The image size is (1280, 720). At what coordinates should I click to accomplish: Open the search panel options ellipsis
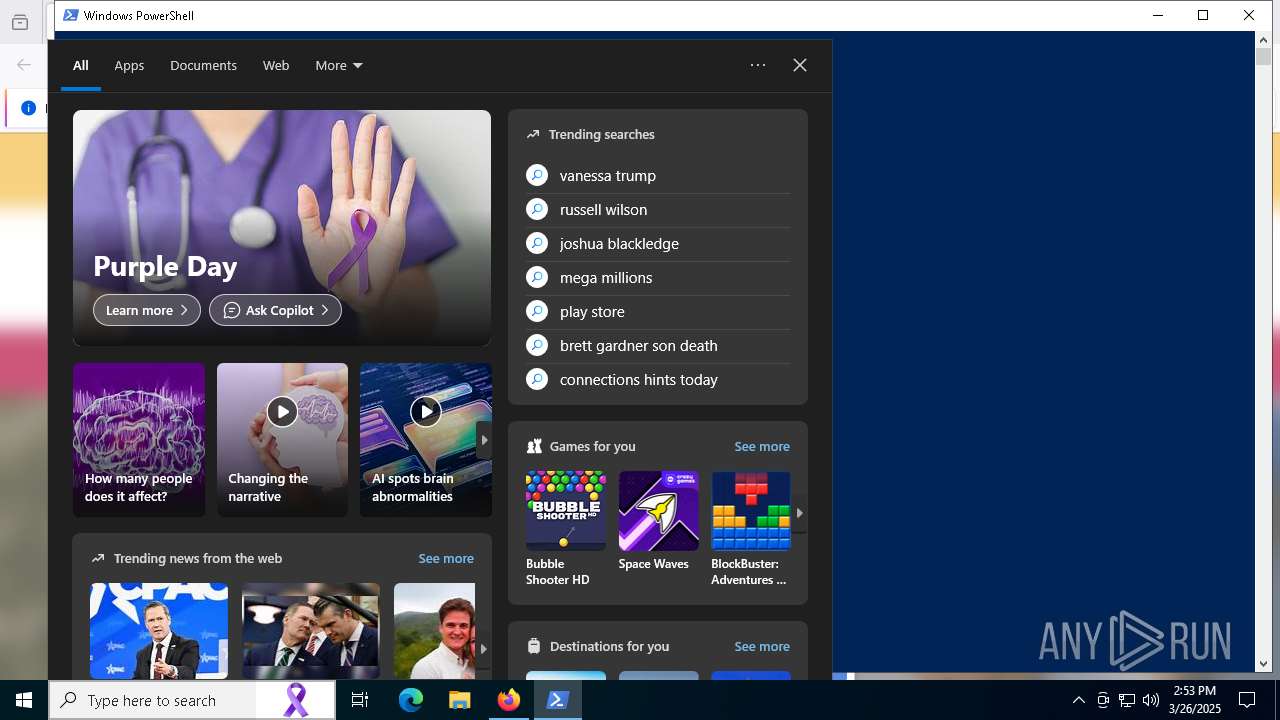tap(758, 65)
